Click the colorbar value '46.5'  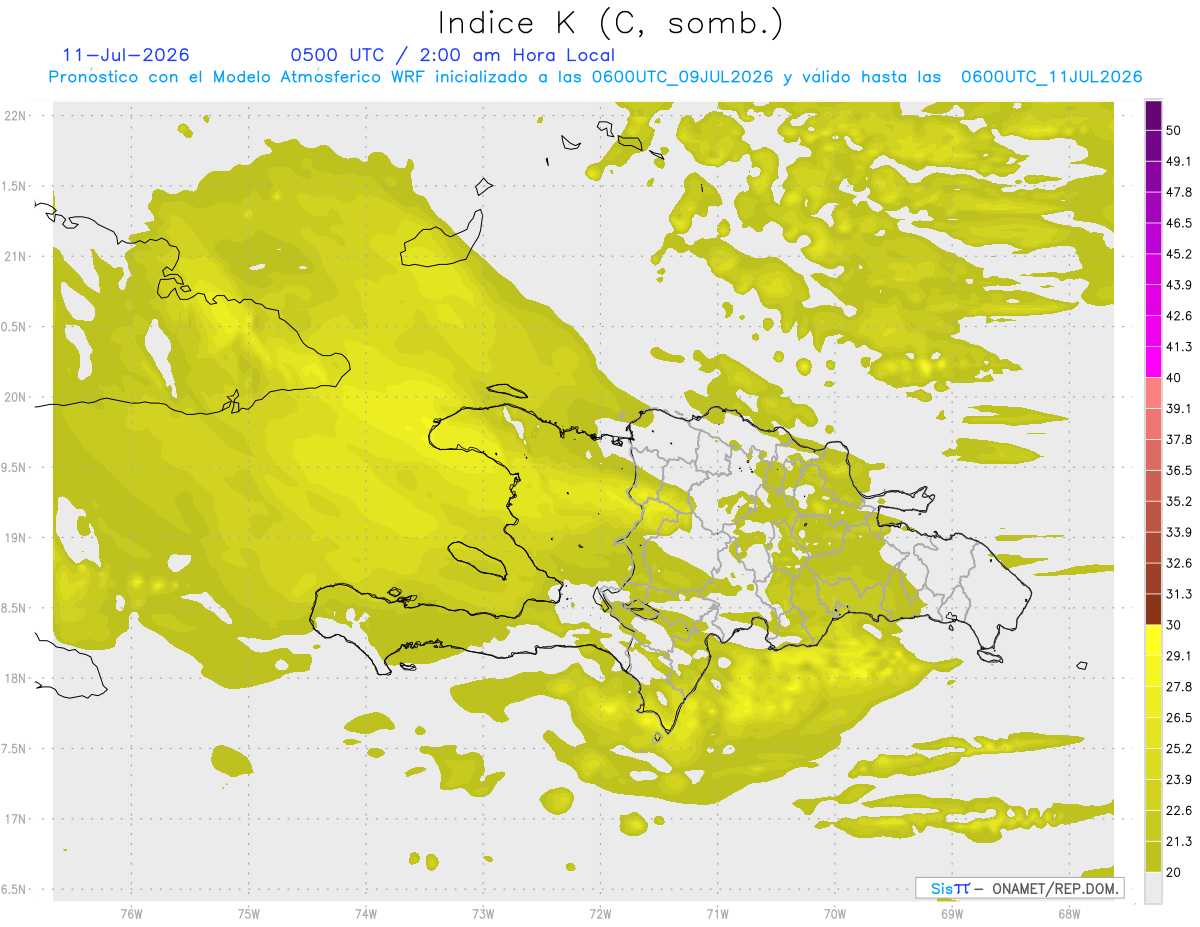tap(1179, 223)
